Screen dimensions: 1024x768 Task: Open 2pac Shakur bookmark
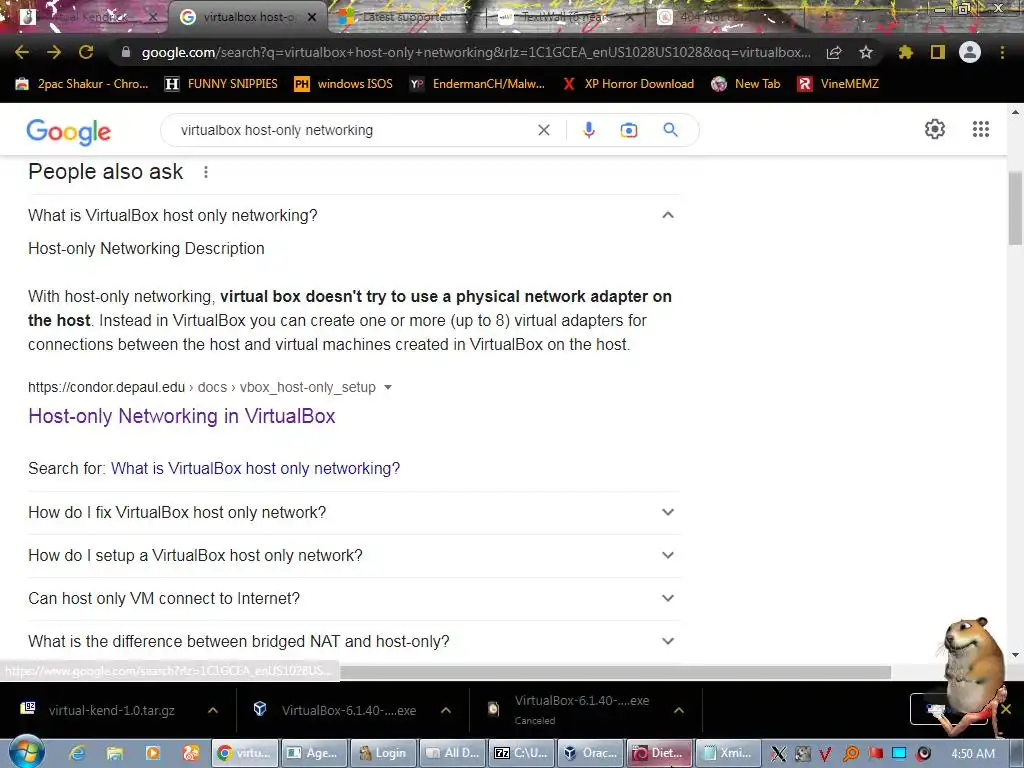(x=82, y=84)
